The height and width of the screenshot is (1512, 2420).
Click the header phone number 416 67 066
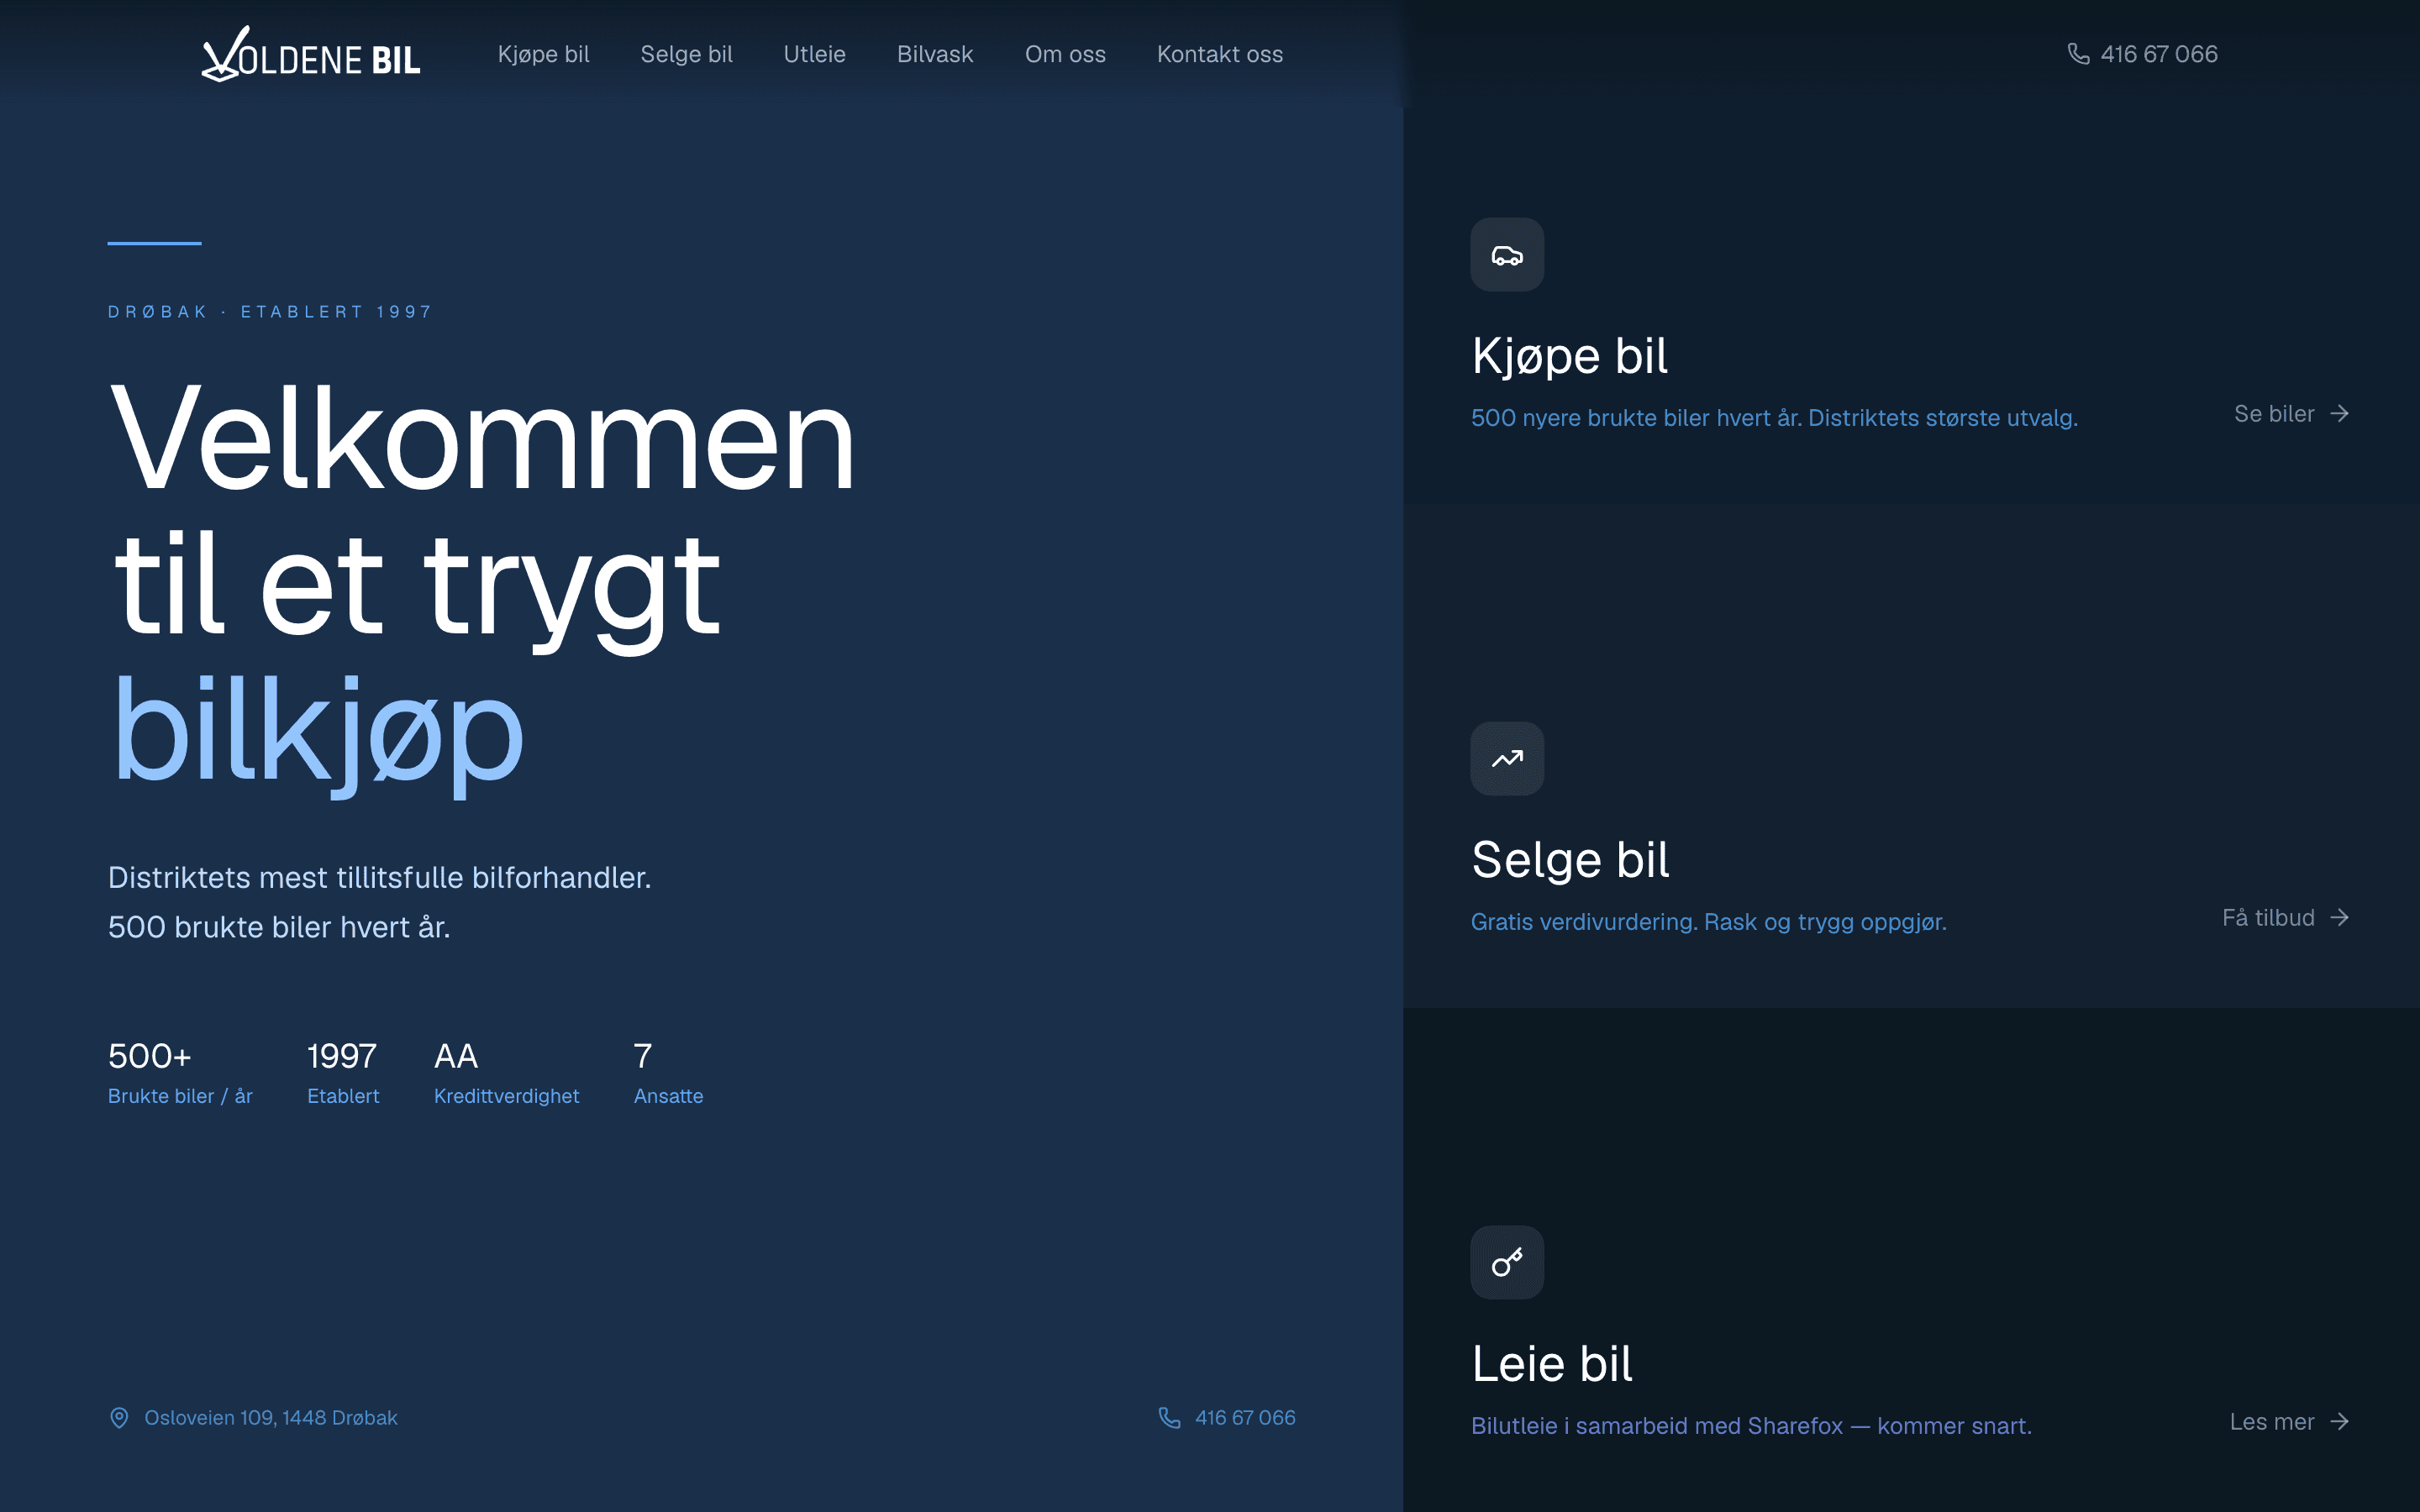(2159, 54)
